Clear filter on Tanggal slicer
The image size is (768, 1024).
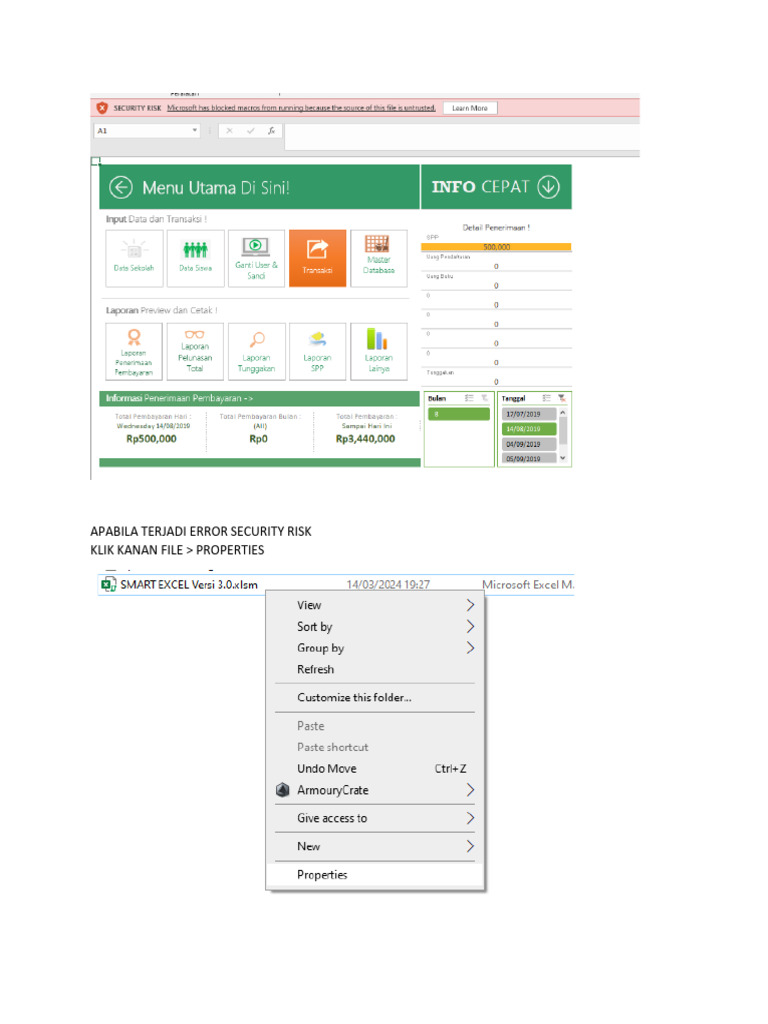pos(562,398)
